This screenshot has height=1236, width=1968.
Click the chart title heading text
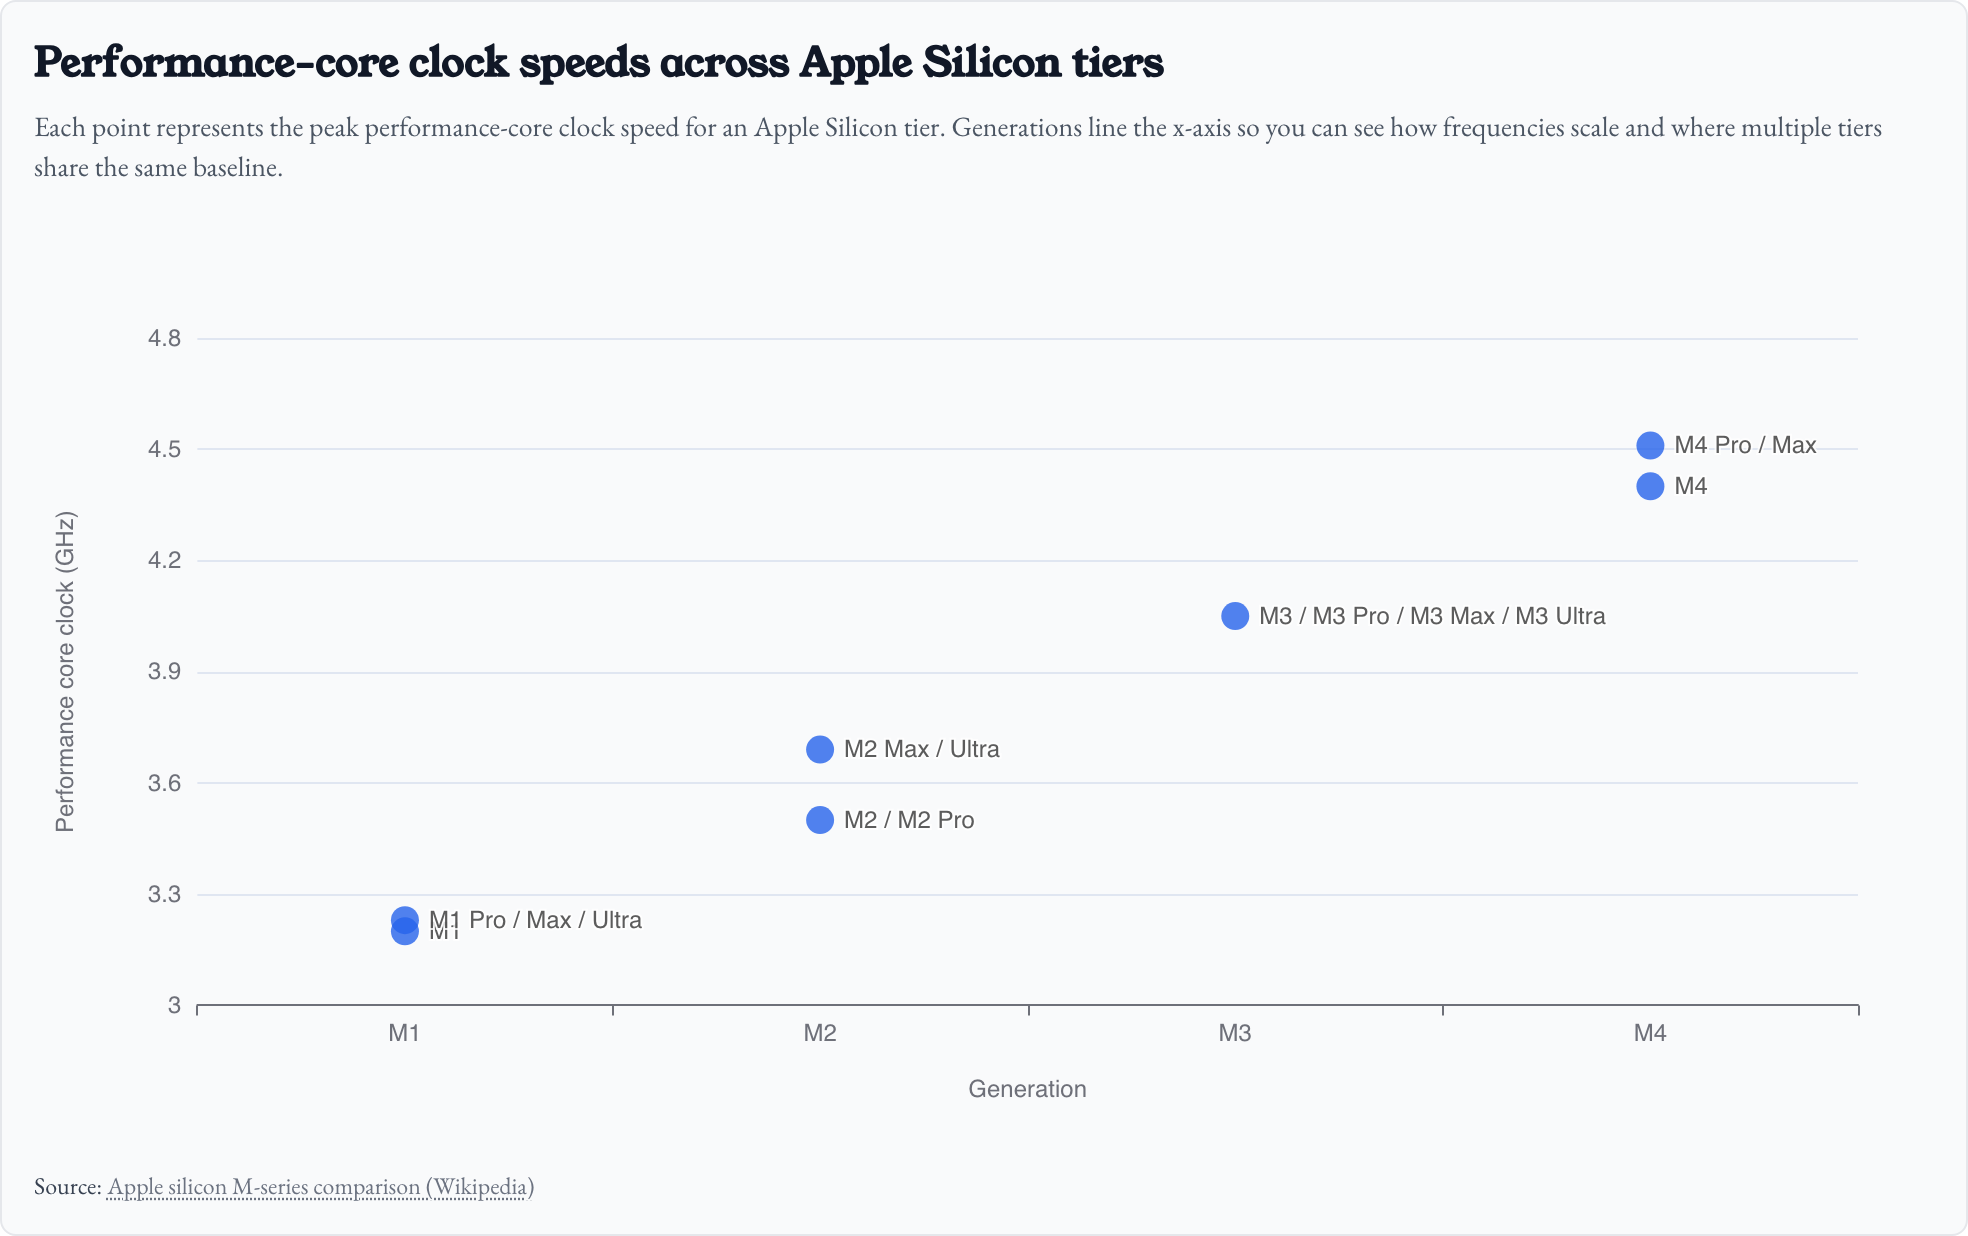[x=598, y=62]
